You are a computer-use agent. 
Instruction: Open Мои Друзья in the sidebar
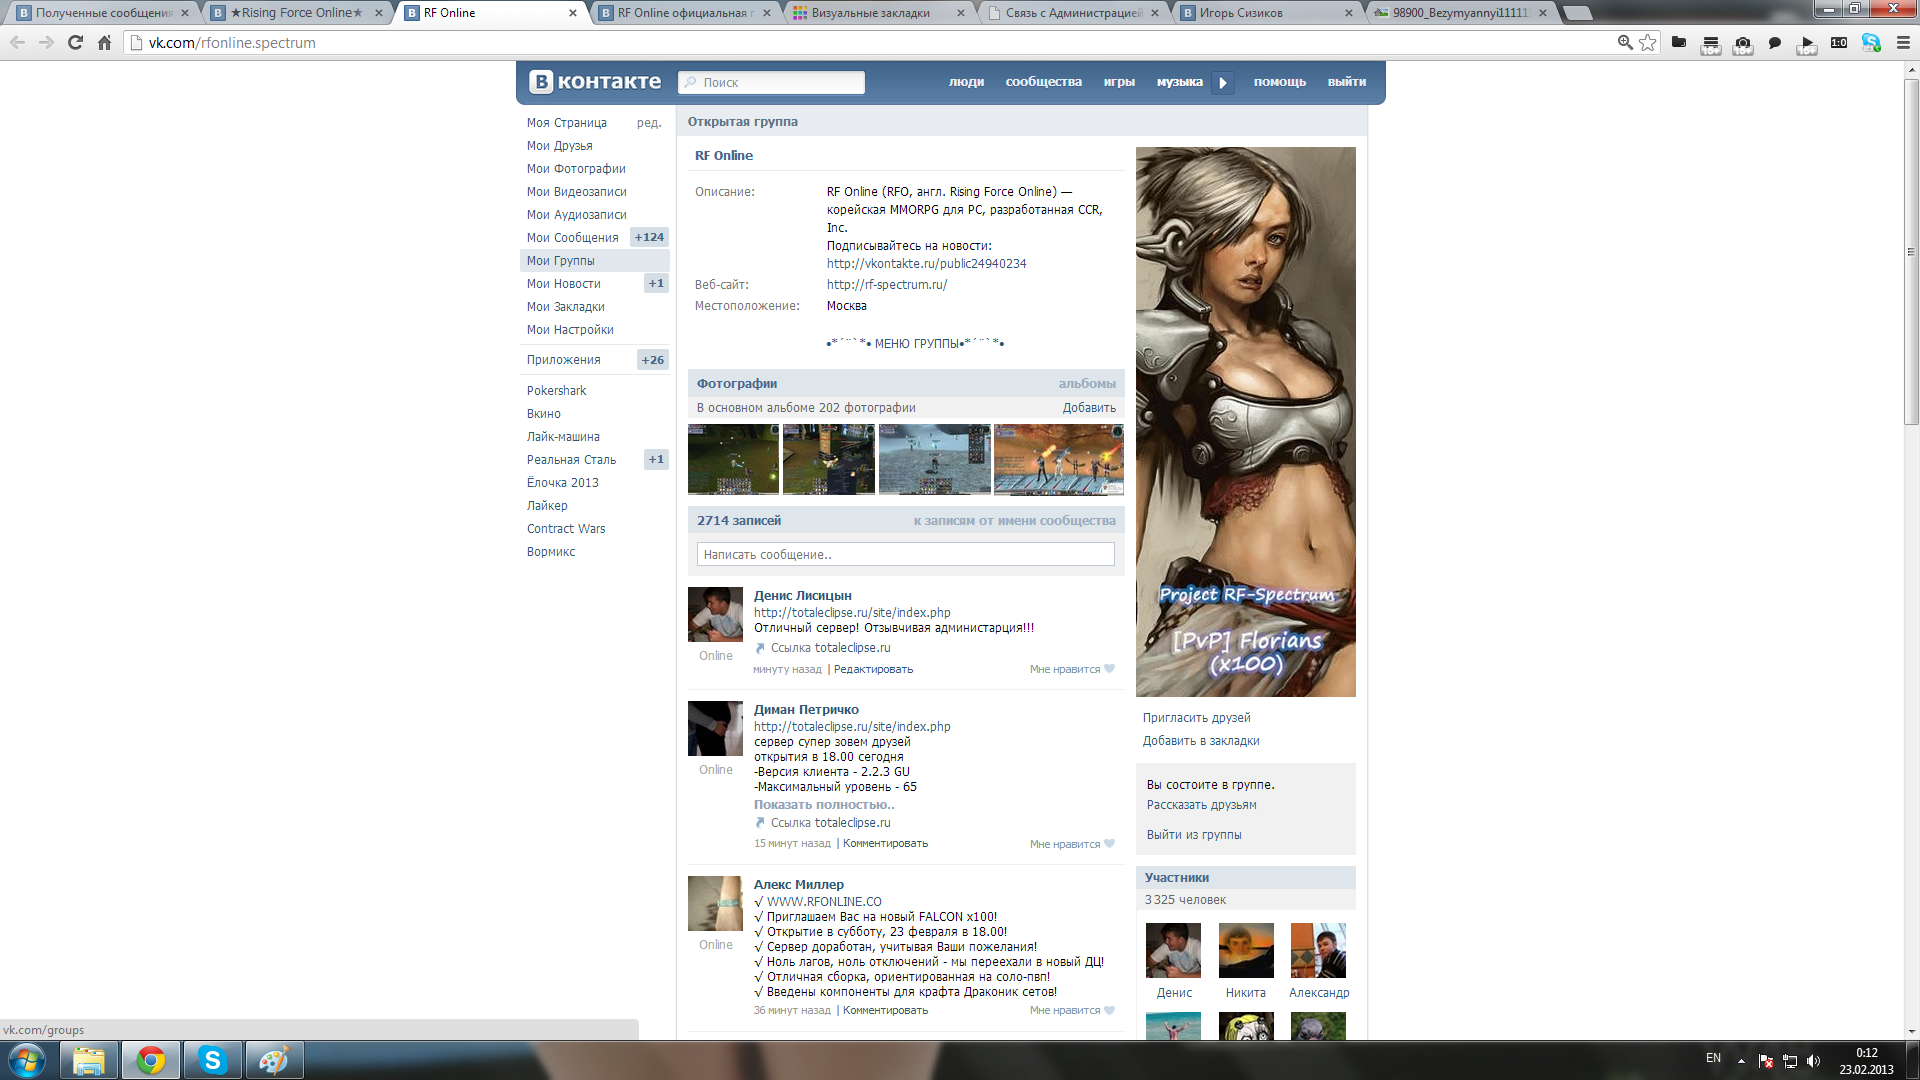560,146
